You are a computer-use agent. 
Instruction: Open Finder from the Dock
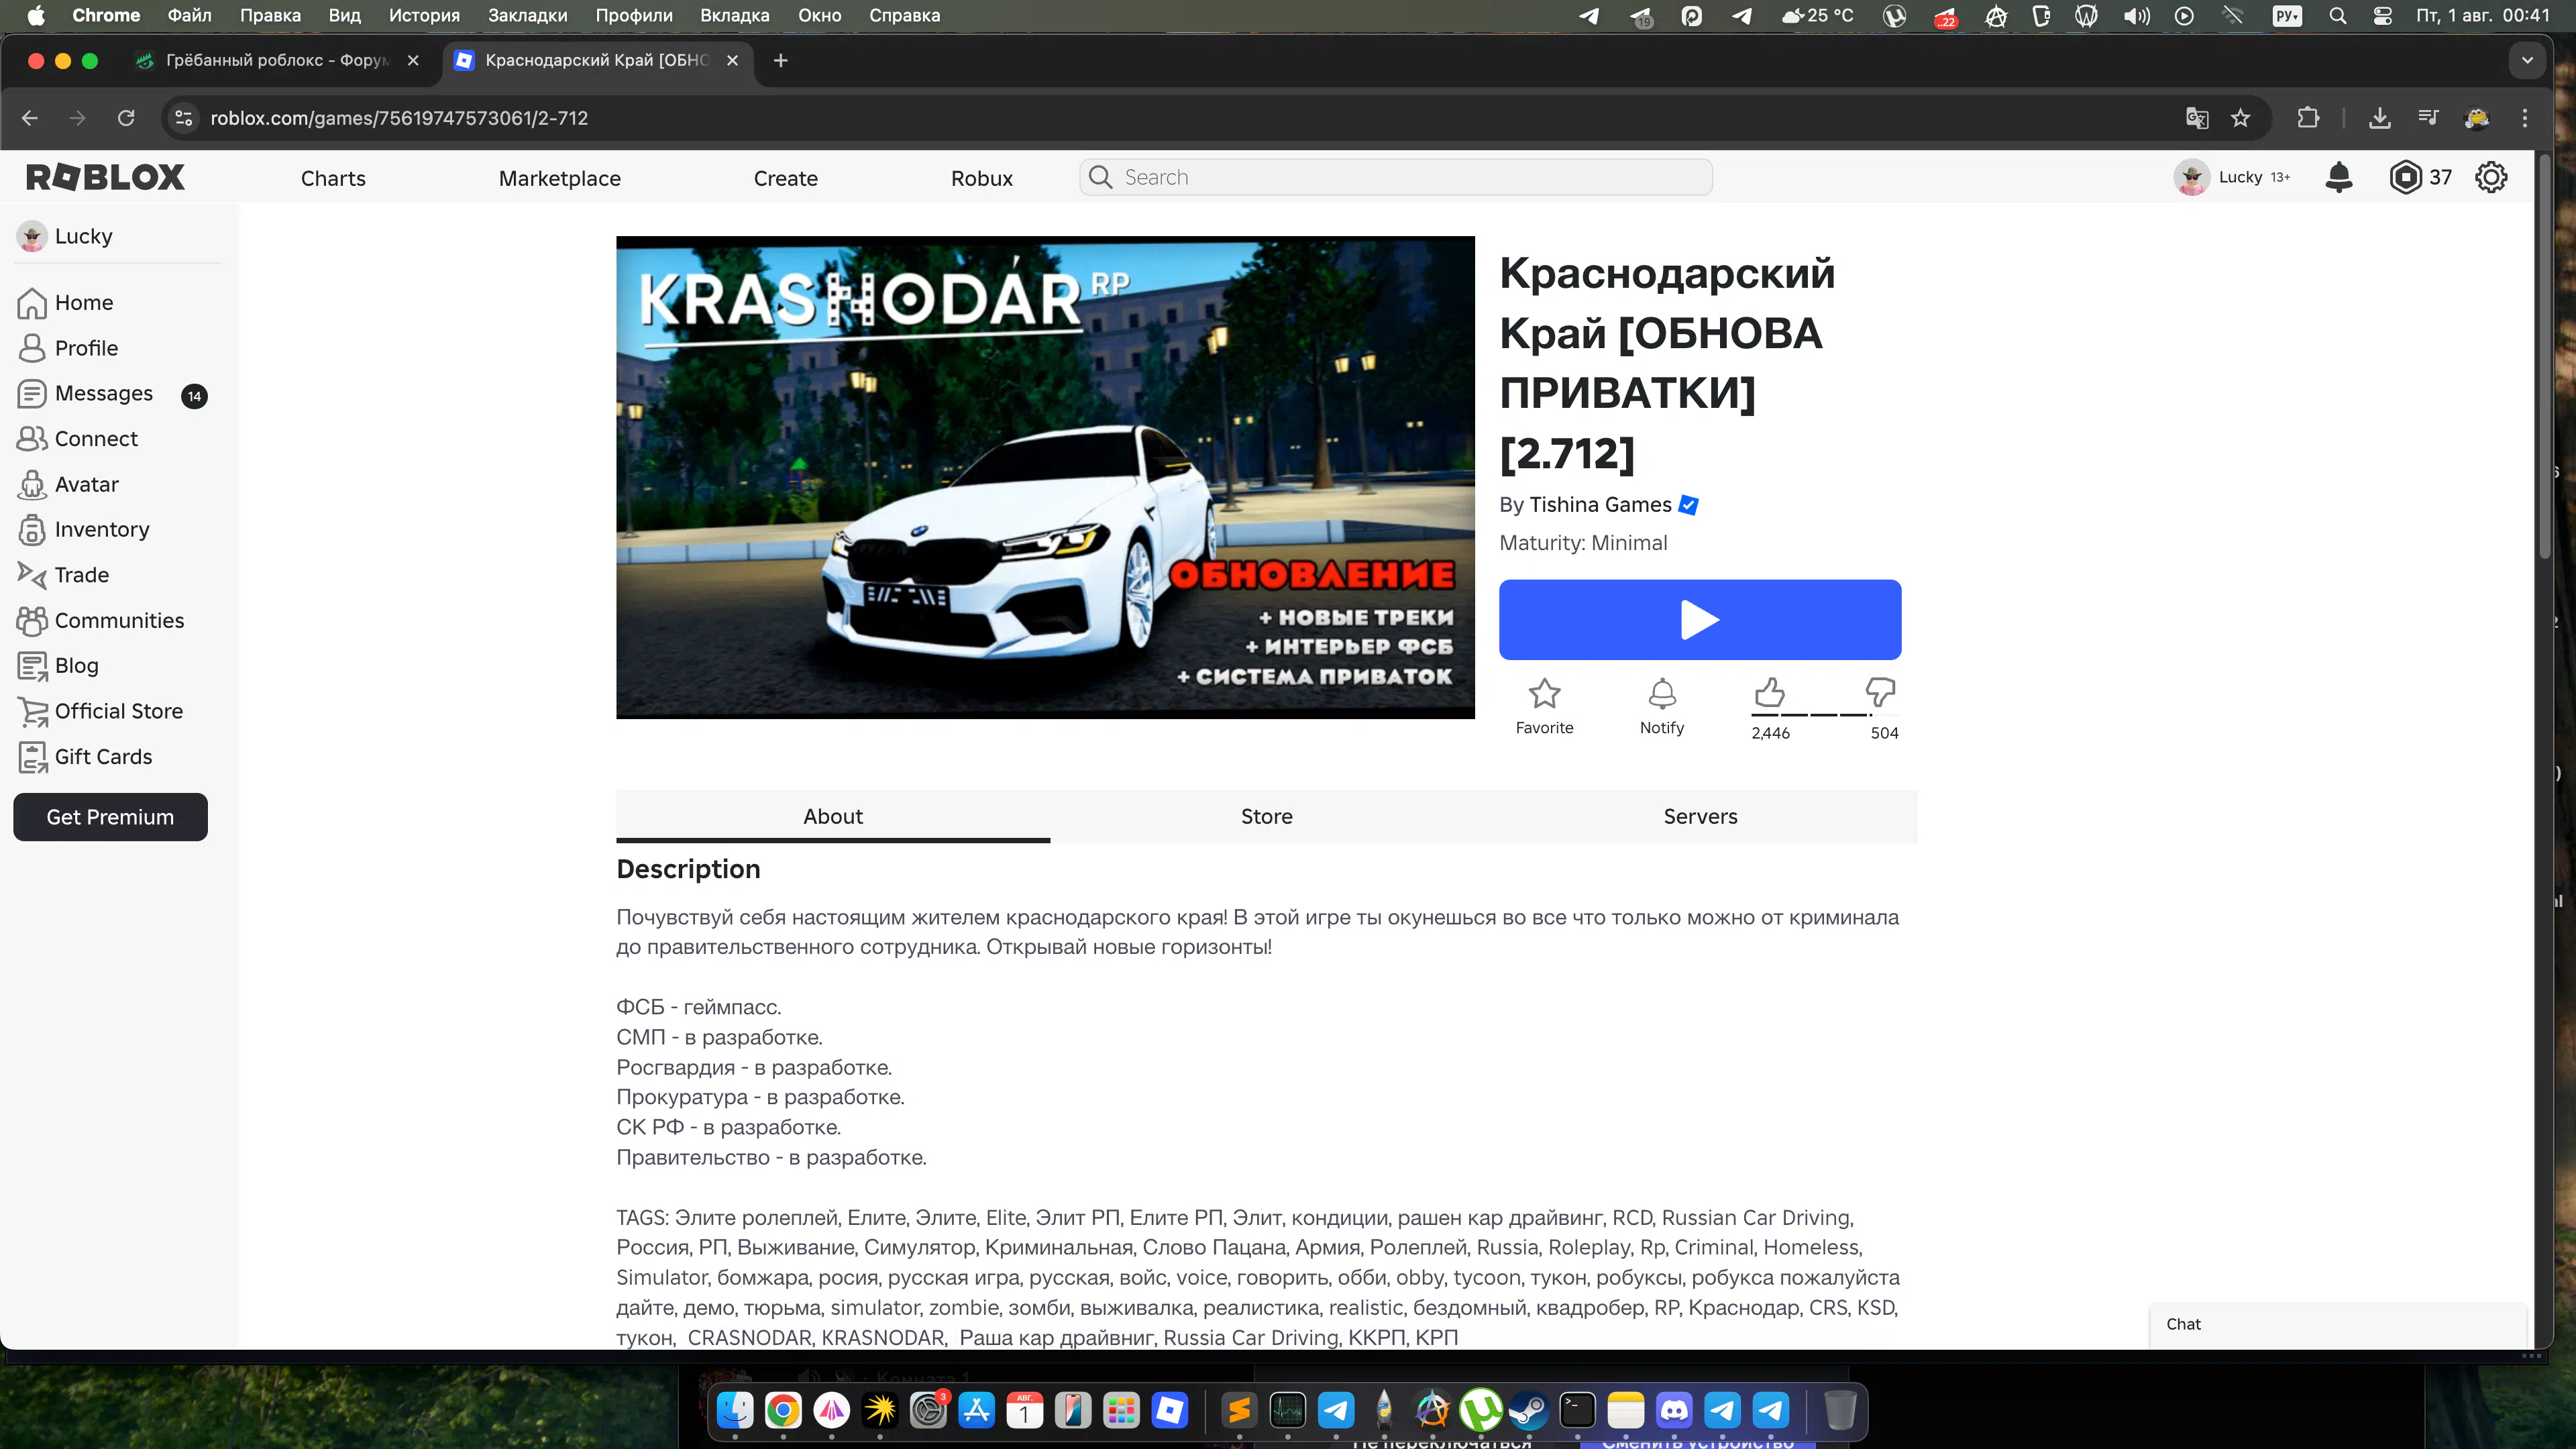point(735,1410)
